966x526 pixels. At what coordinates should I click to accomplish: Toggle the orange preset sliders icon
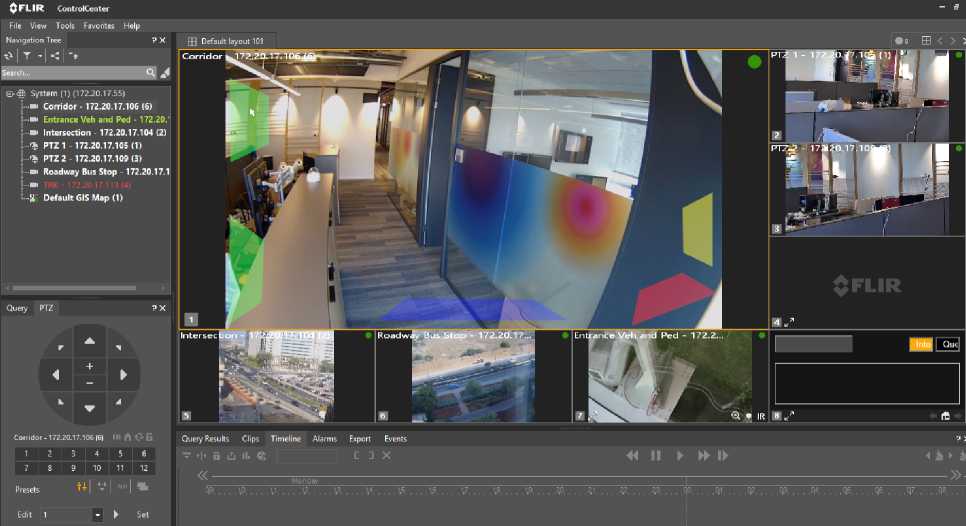coord(83,487)
